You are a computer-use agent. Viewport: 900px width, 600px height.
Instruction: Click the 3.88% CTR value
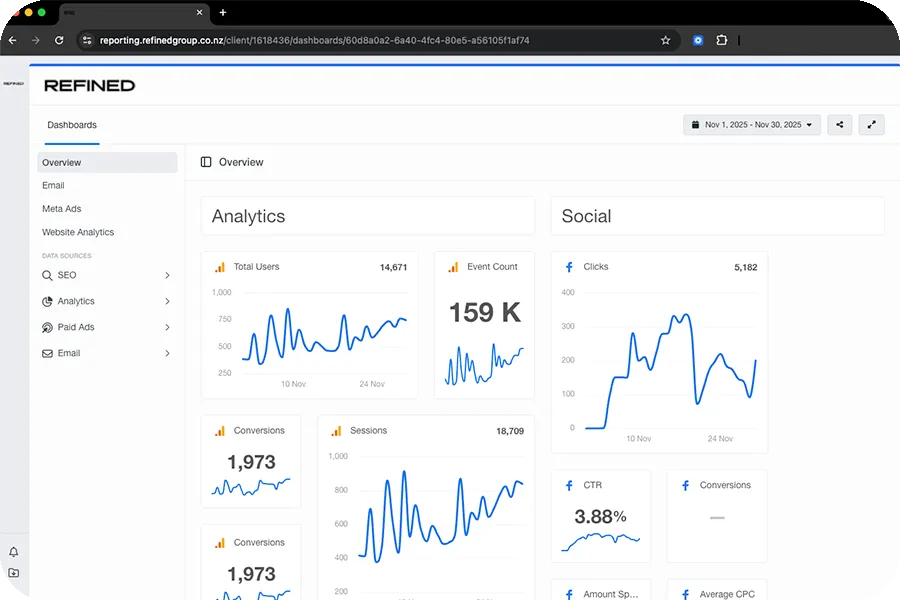click(x=600, y=517)
